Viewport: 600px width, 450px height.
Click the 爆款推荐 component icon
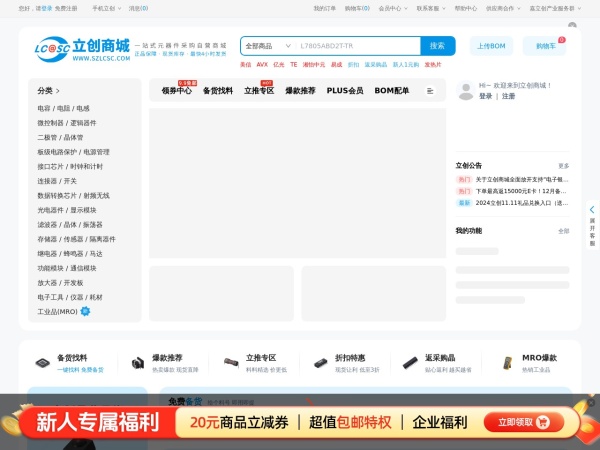(138, 362)
